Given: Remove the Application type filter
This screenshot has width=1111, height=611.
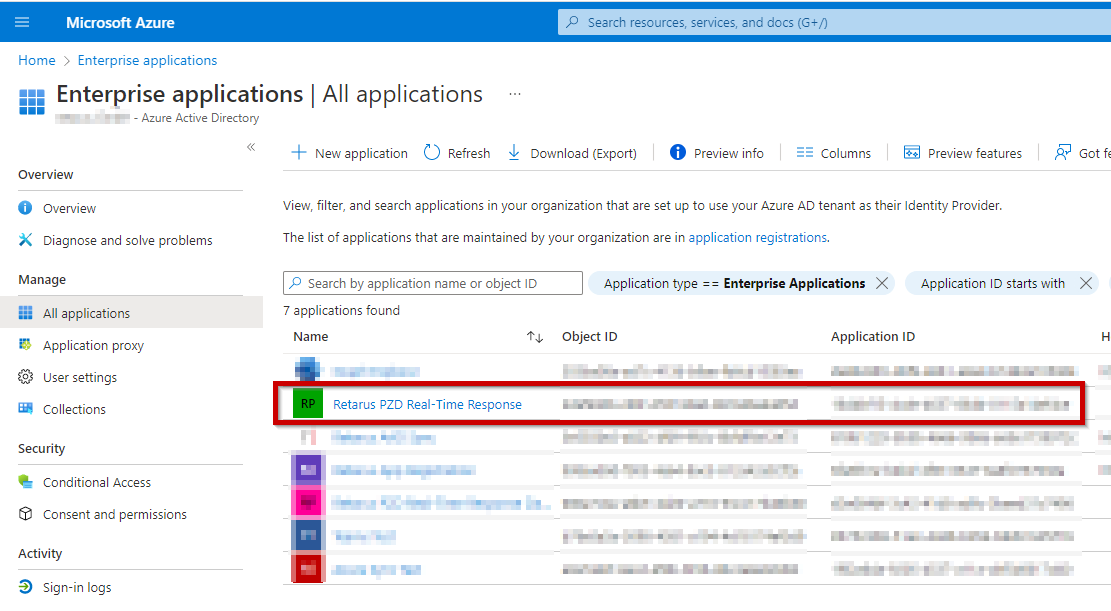Looking at the screenshot, I should [882, 283].
